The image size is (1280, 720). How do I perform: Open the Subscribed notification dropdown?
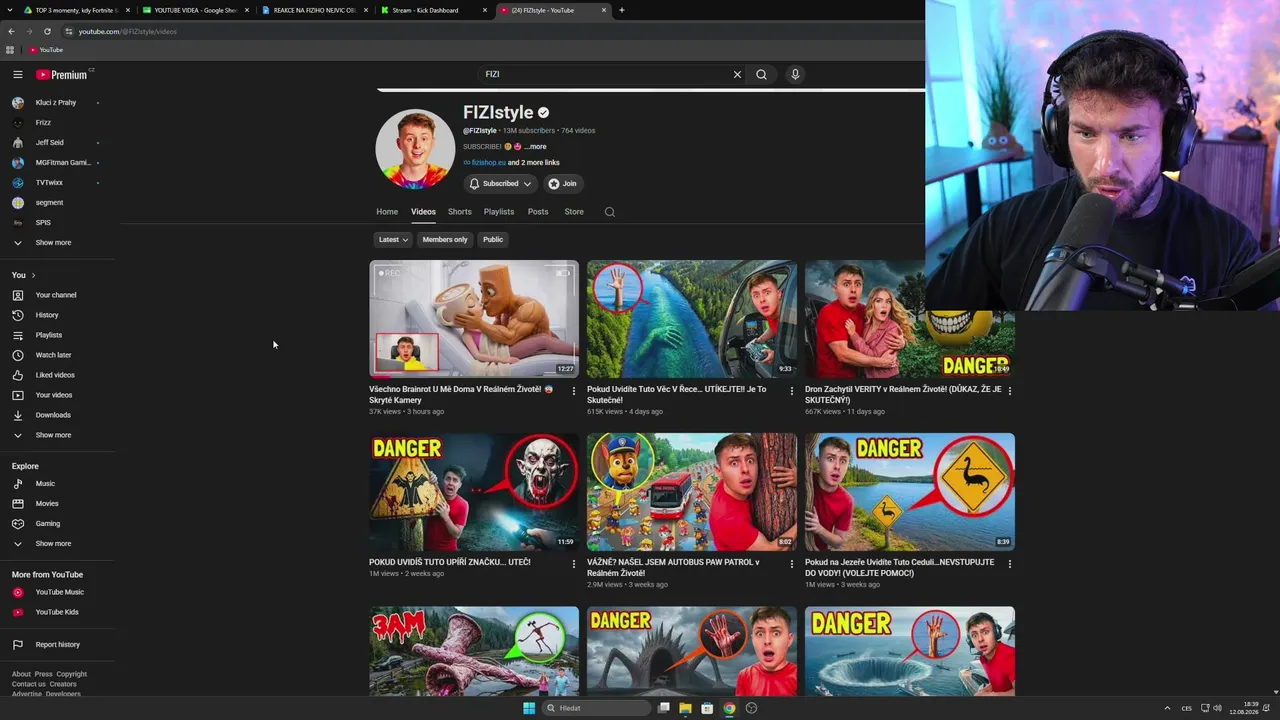tap(501, 184)
